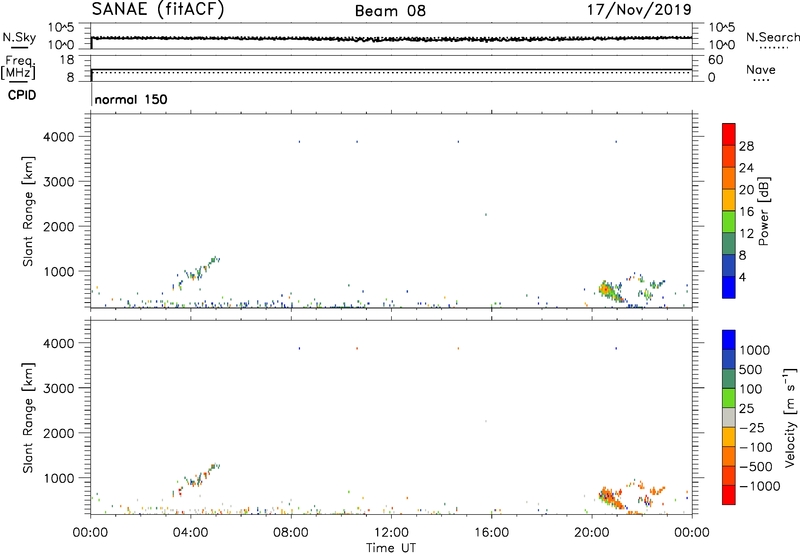
Task: Select the light green 12–16 dB Power colorbar segment
Action: 729,221
